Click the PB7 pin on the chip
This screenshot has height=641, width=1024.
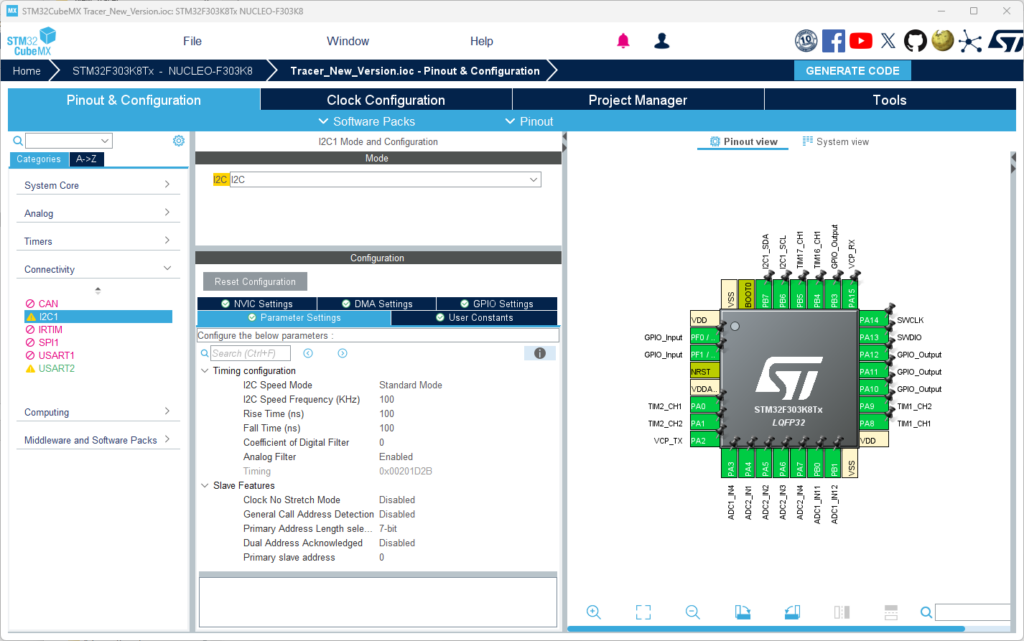(765, 295)
